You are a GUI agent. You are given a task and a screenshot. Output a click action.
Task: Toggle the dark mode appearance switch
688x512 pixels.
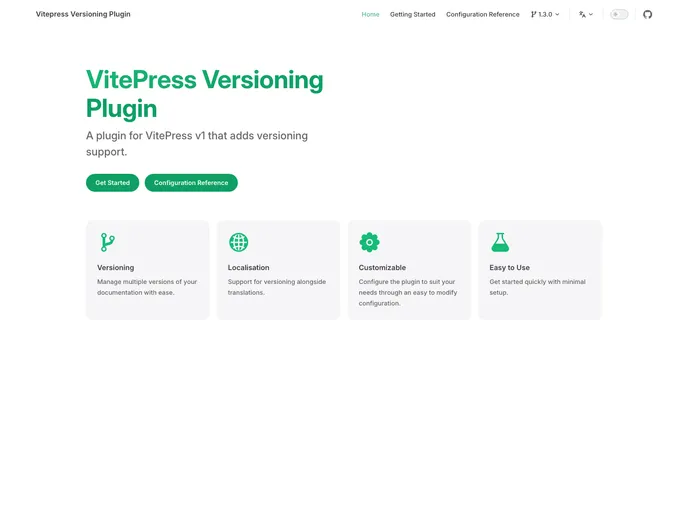coord(619,14)
